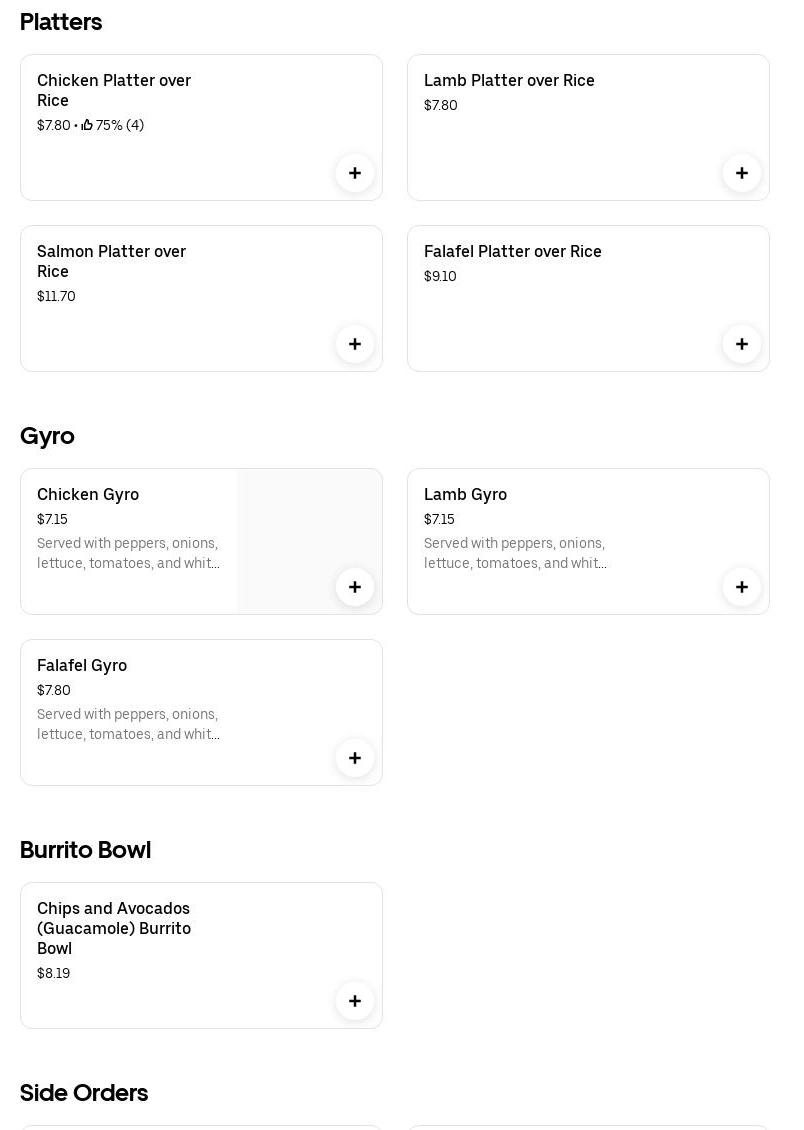Screen dimensions: 804x1130
Task: Click the Falafel Gyro description text
Action: (128, 724)
